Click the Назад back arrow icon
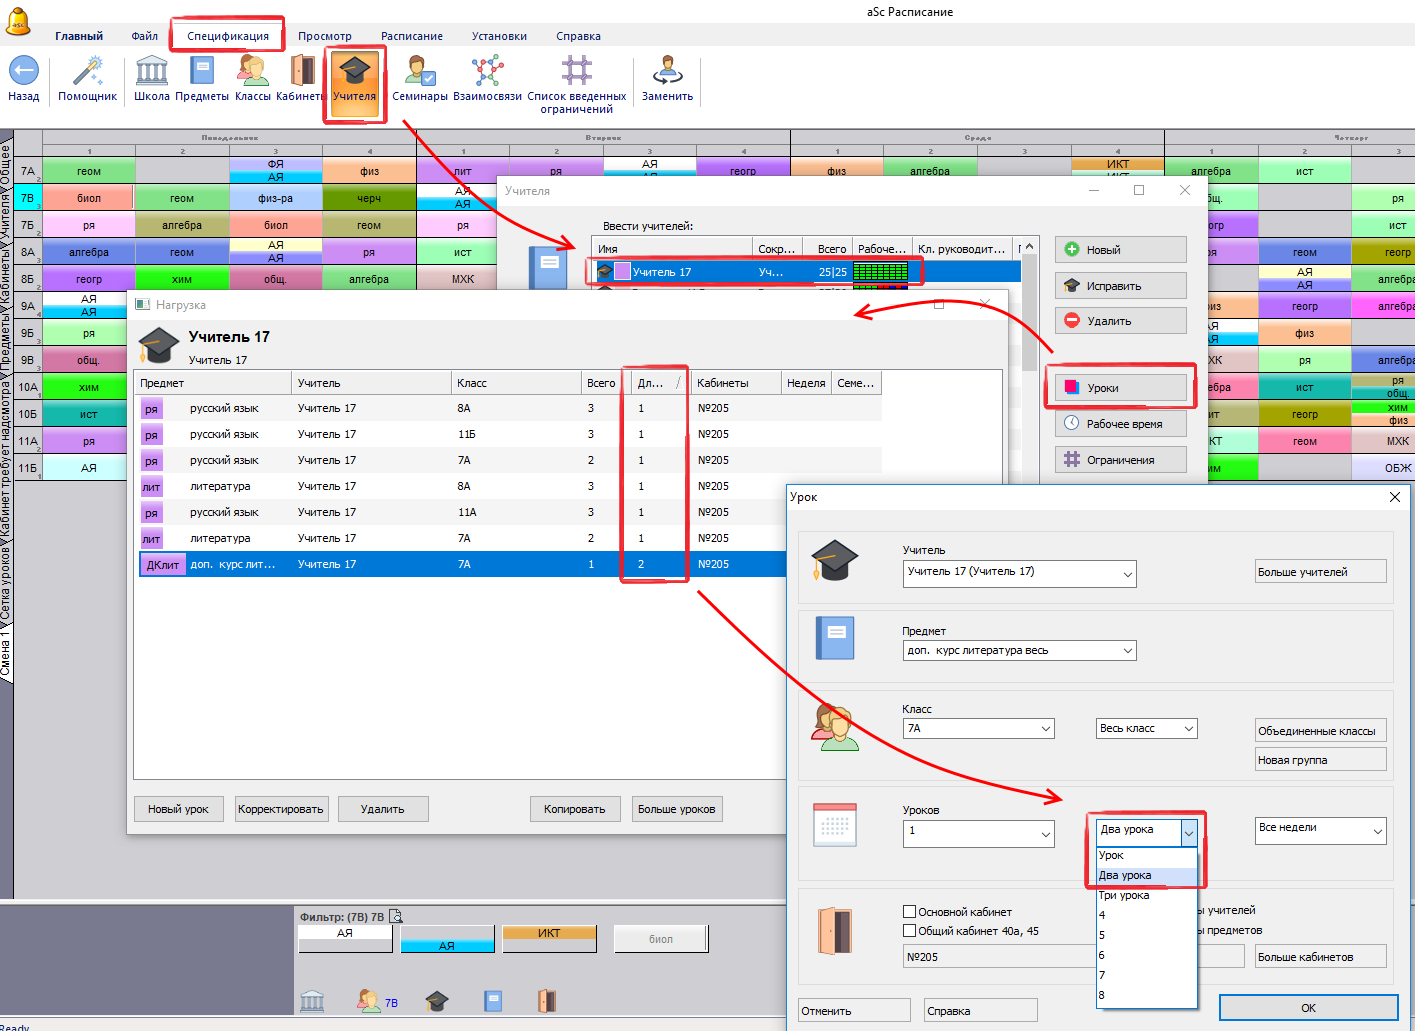This screenshot has height=1031, width=1415. pos(24,73)
